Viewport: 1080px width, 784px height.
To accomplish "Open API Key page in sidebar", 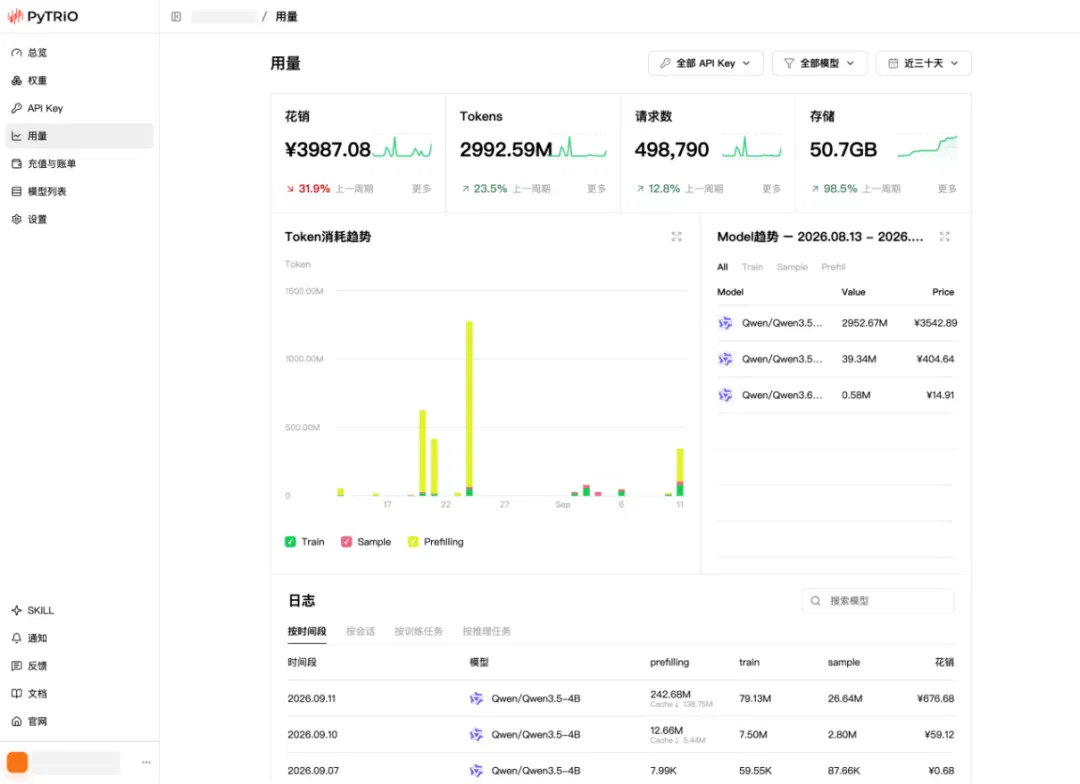I will click(x=79, y=108).
